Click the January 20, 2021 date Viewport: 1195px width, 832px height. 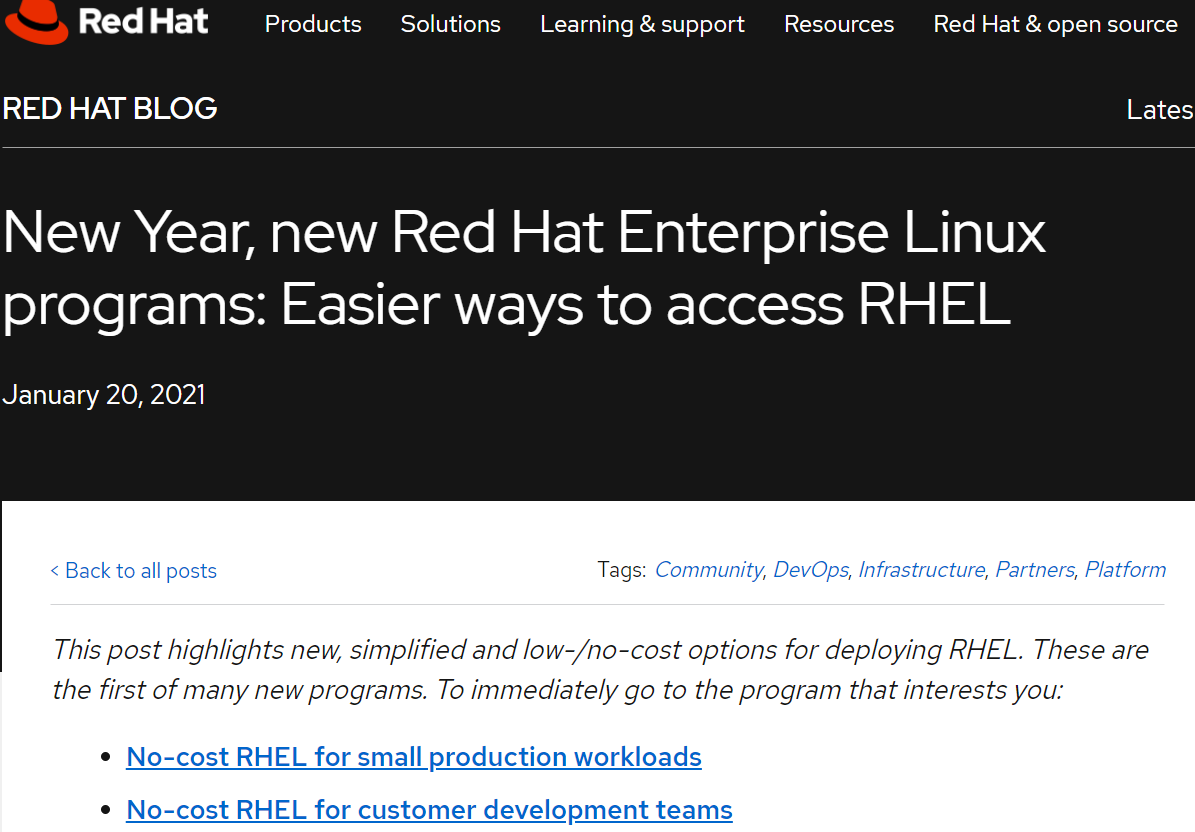tap(104, 395)
